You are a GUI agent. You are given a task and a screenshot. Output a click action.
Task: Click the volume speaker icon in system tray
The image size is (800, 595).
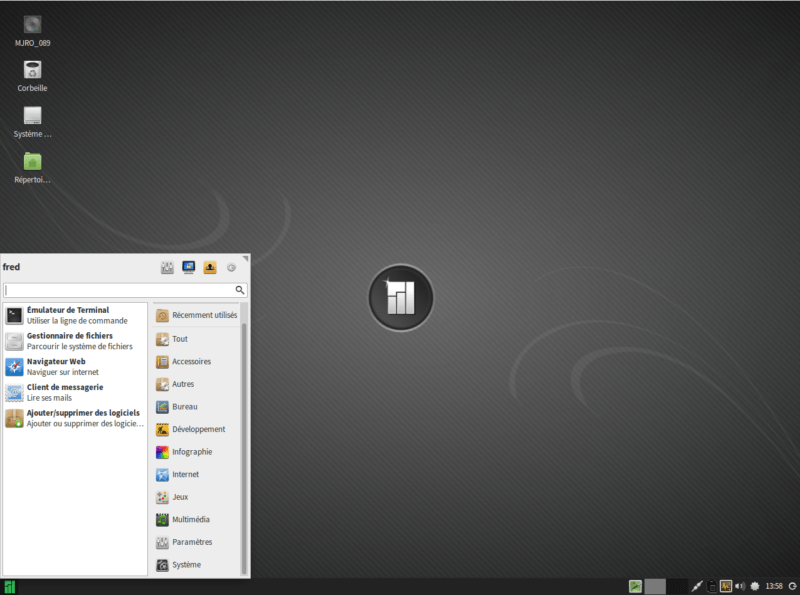740,587
